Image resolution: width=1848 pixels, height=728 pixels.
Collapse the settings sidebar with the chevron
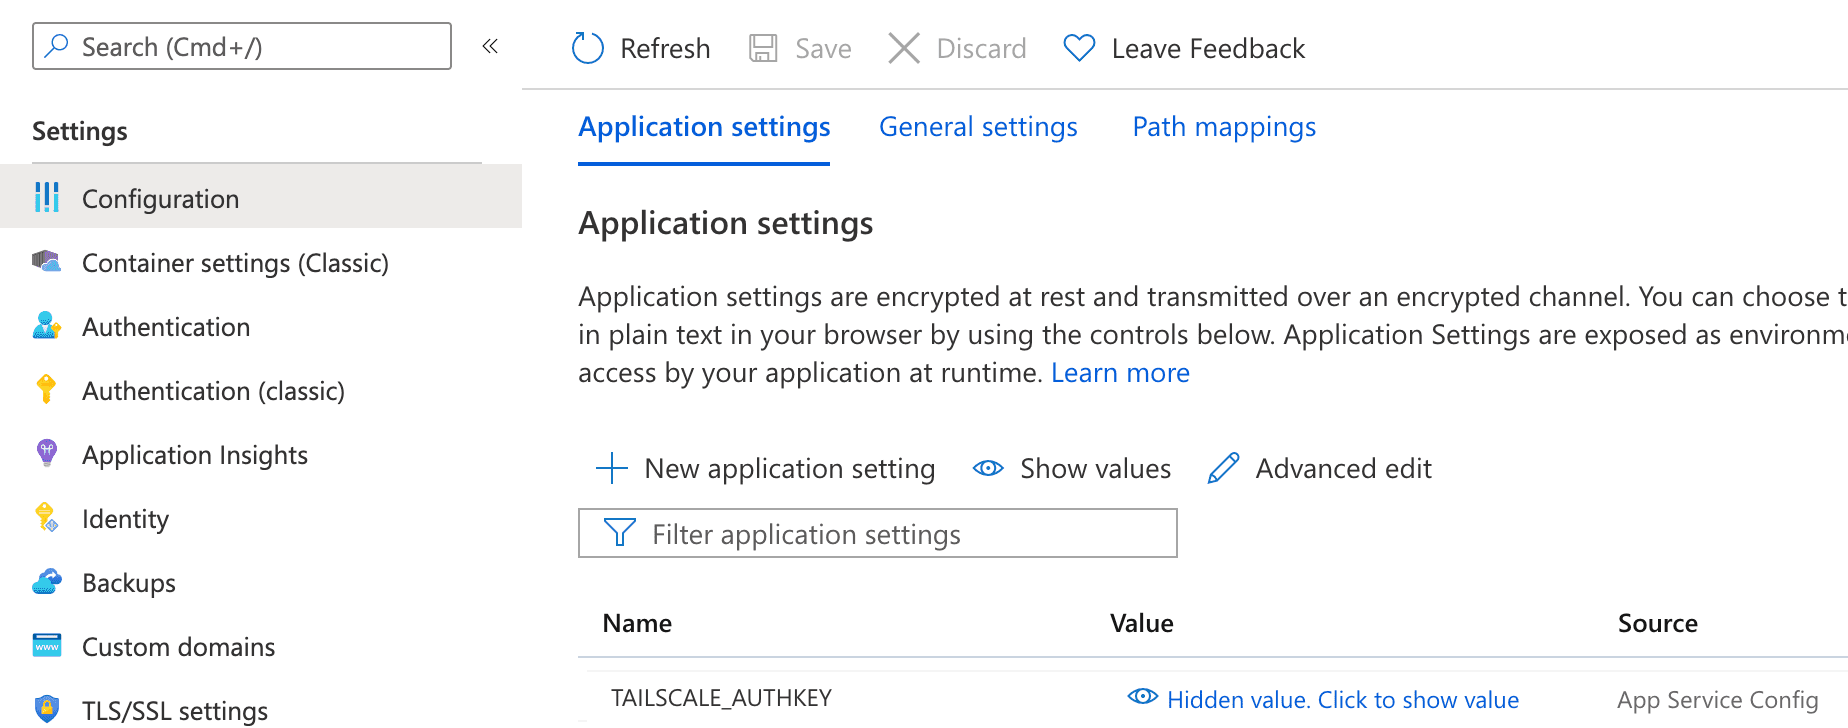tap(490, 45)
